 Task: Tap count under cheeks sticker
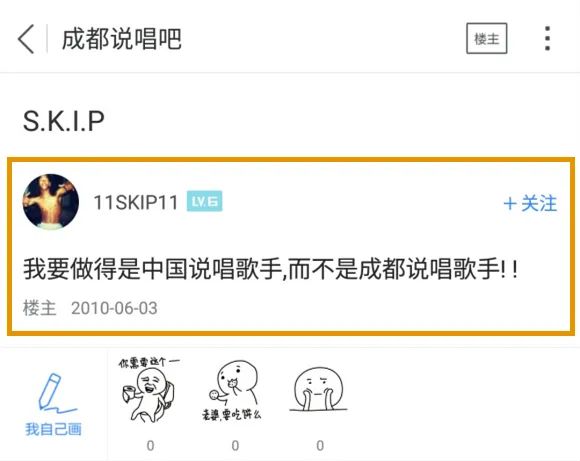[x=320, y=445]
